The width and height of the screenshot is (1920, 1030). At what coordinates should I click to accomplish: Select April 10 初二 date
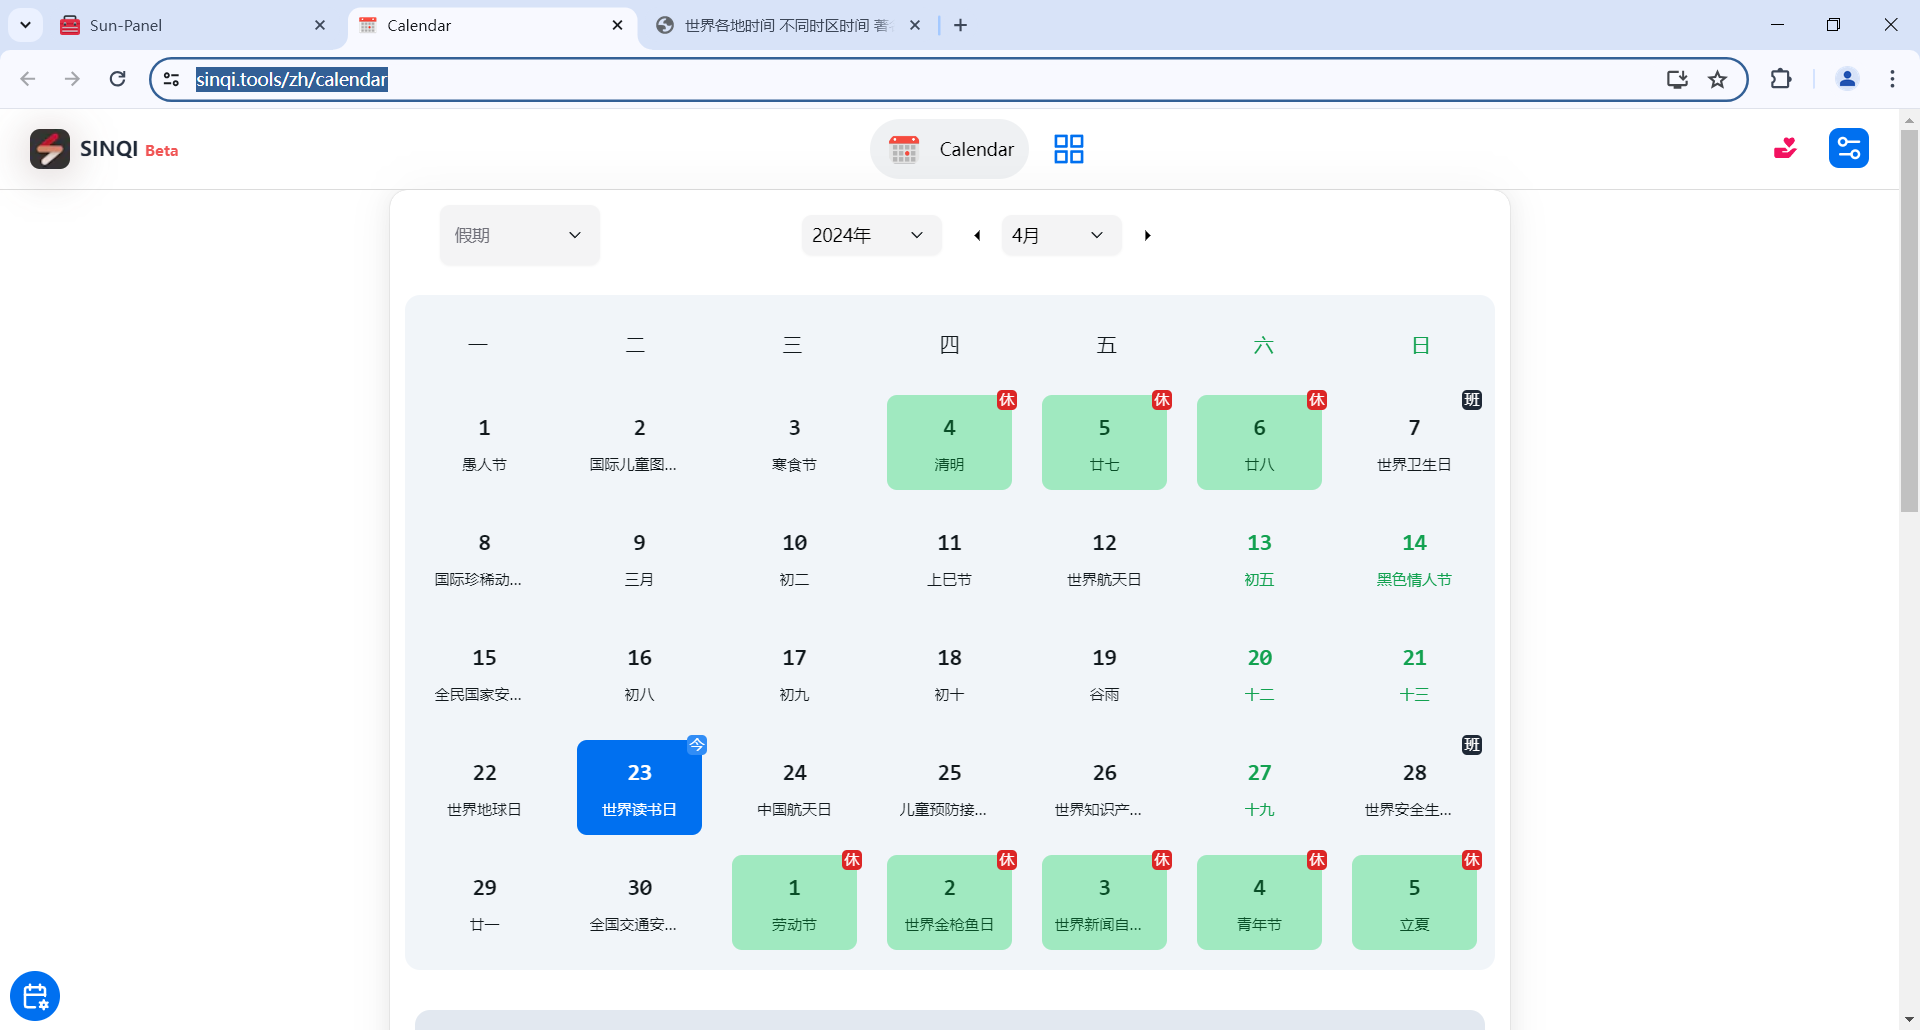pos(794,558)
